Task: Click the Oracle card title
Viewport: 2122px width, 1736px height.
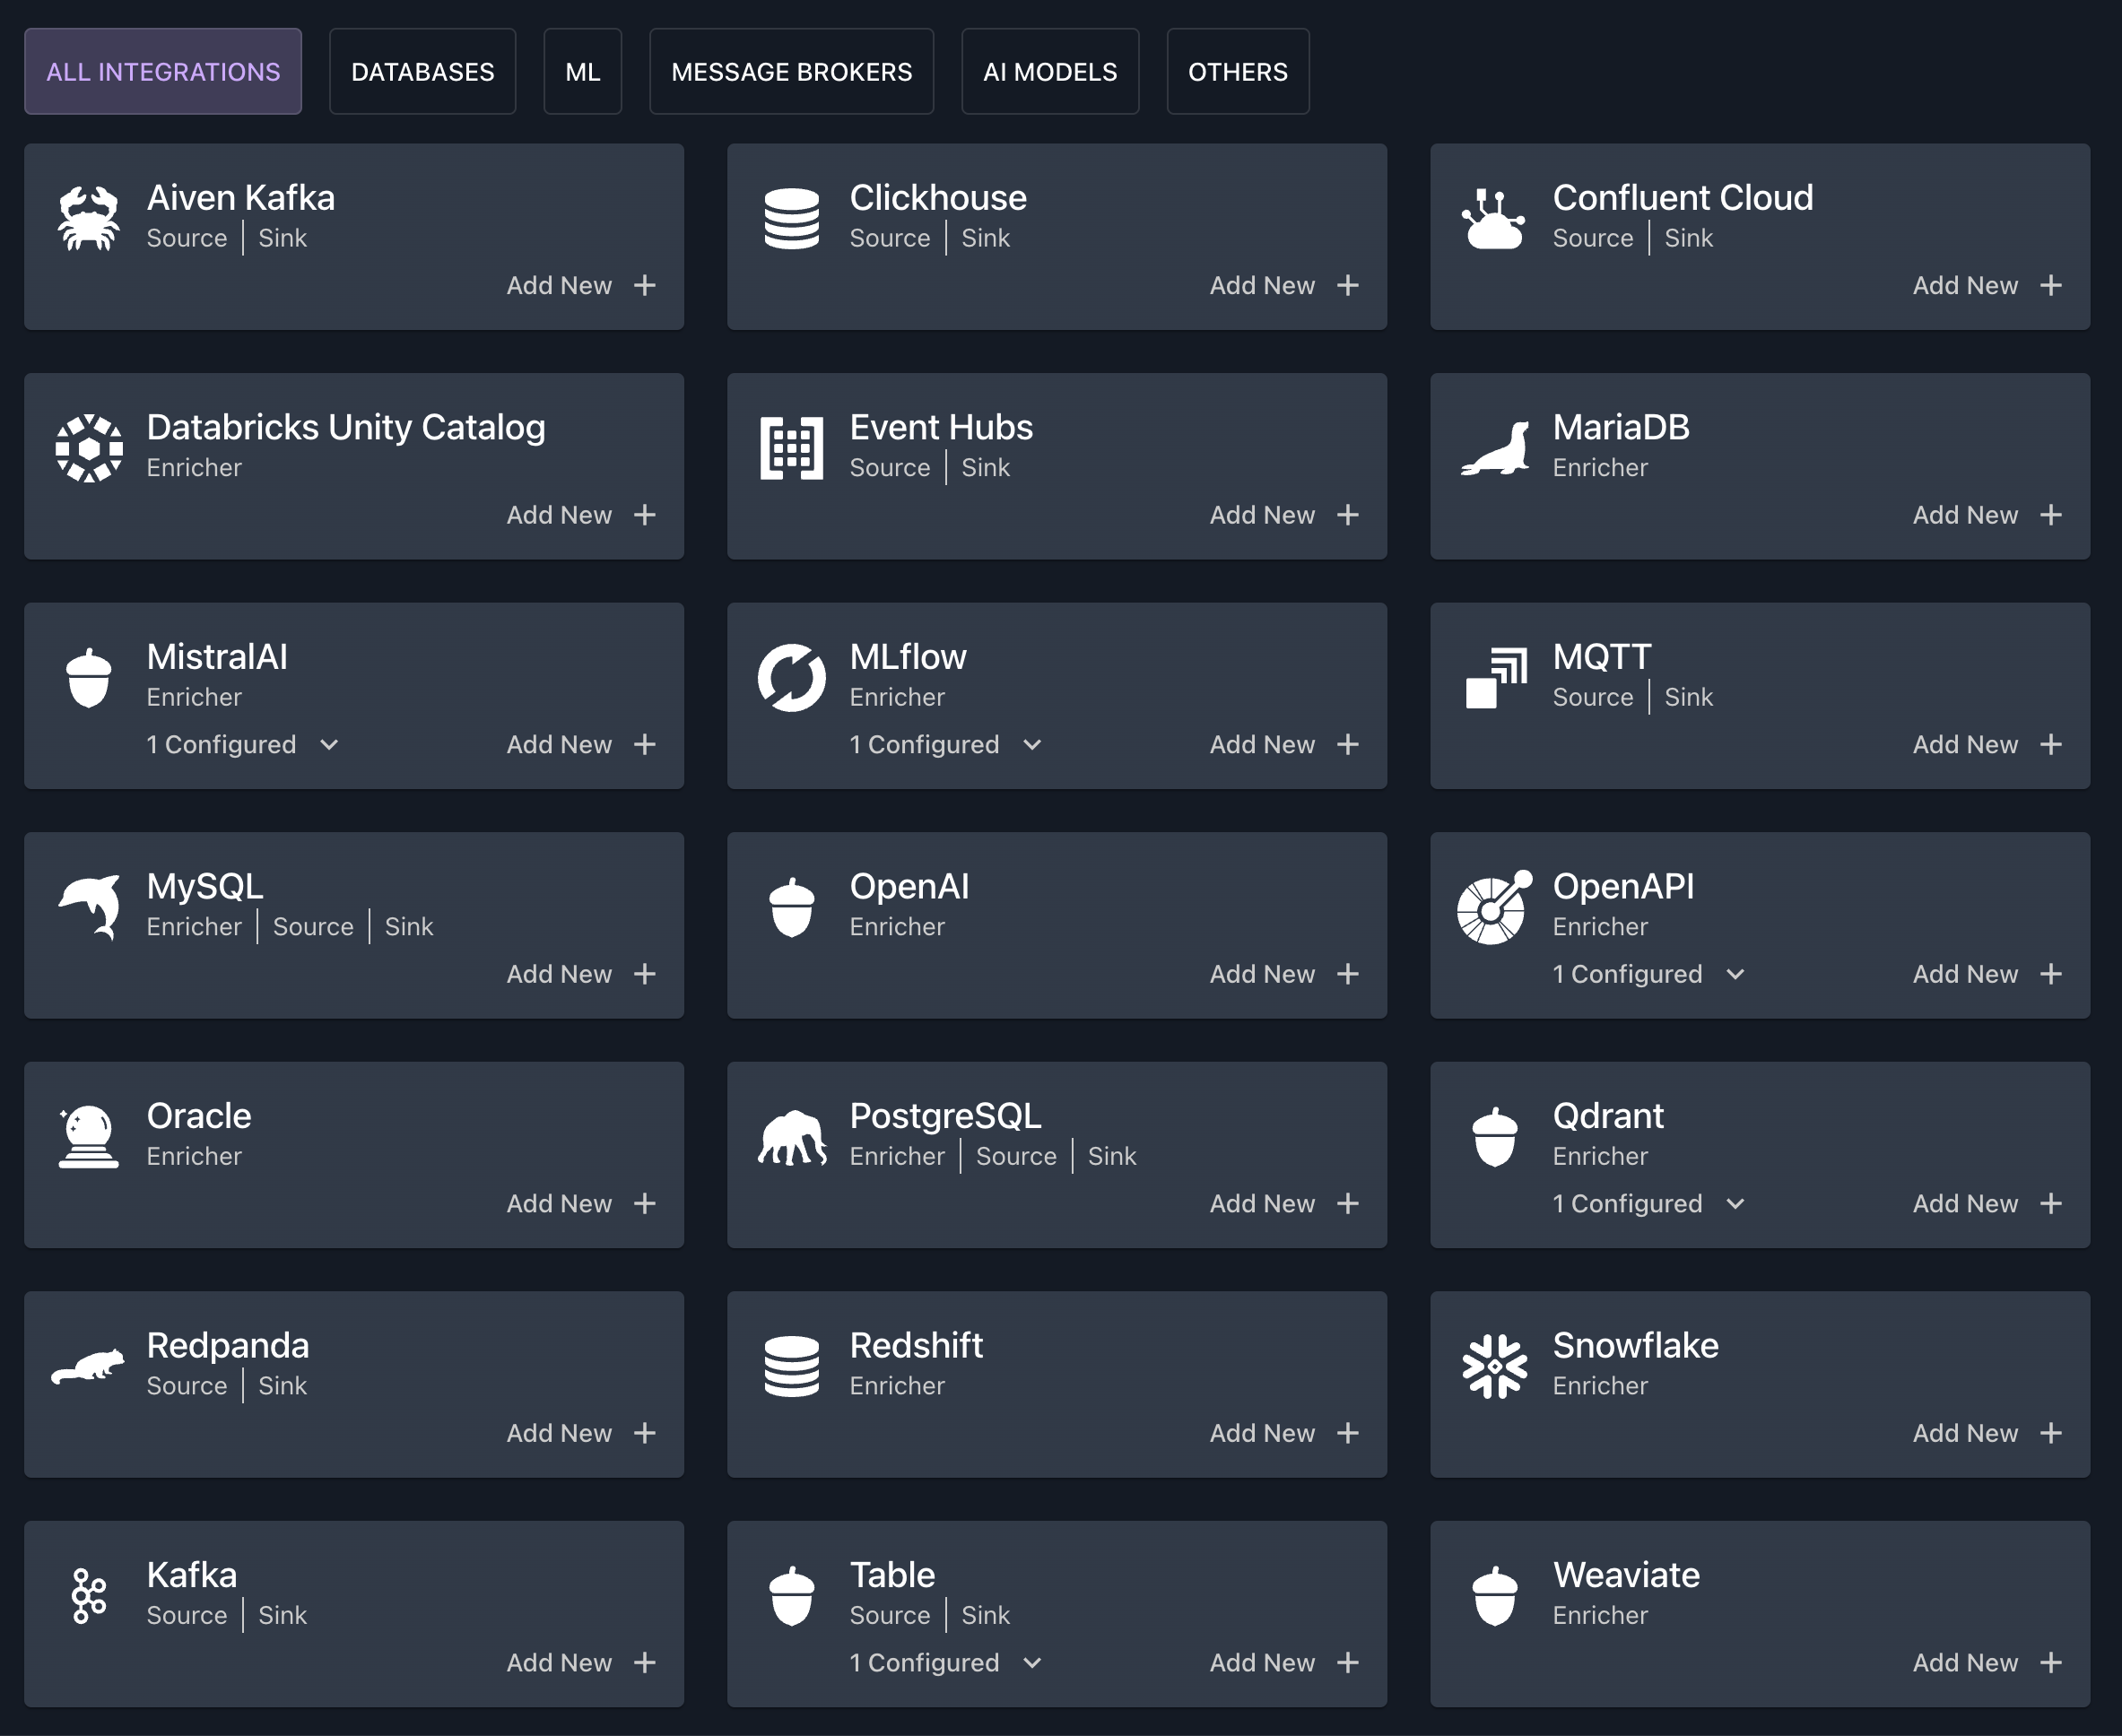Action: (199, 1116)
